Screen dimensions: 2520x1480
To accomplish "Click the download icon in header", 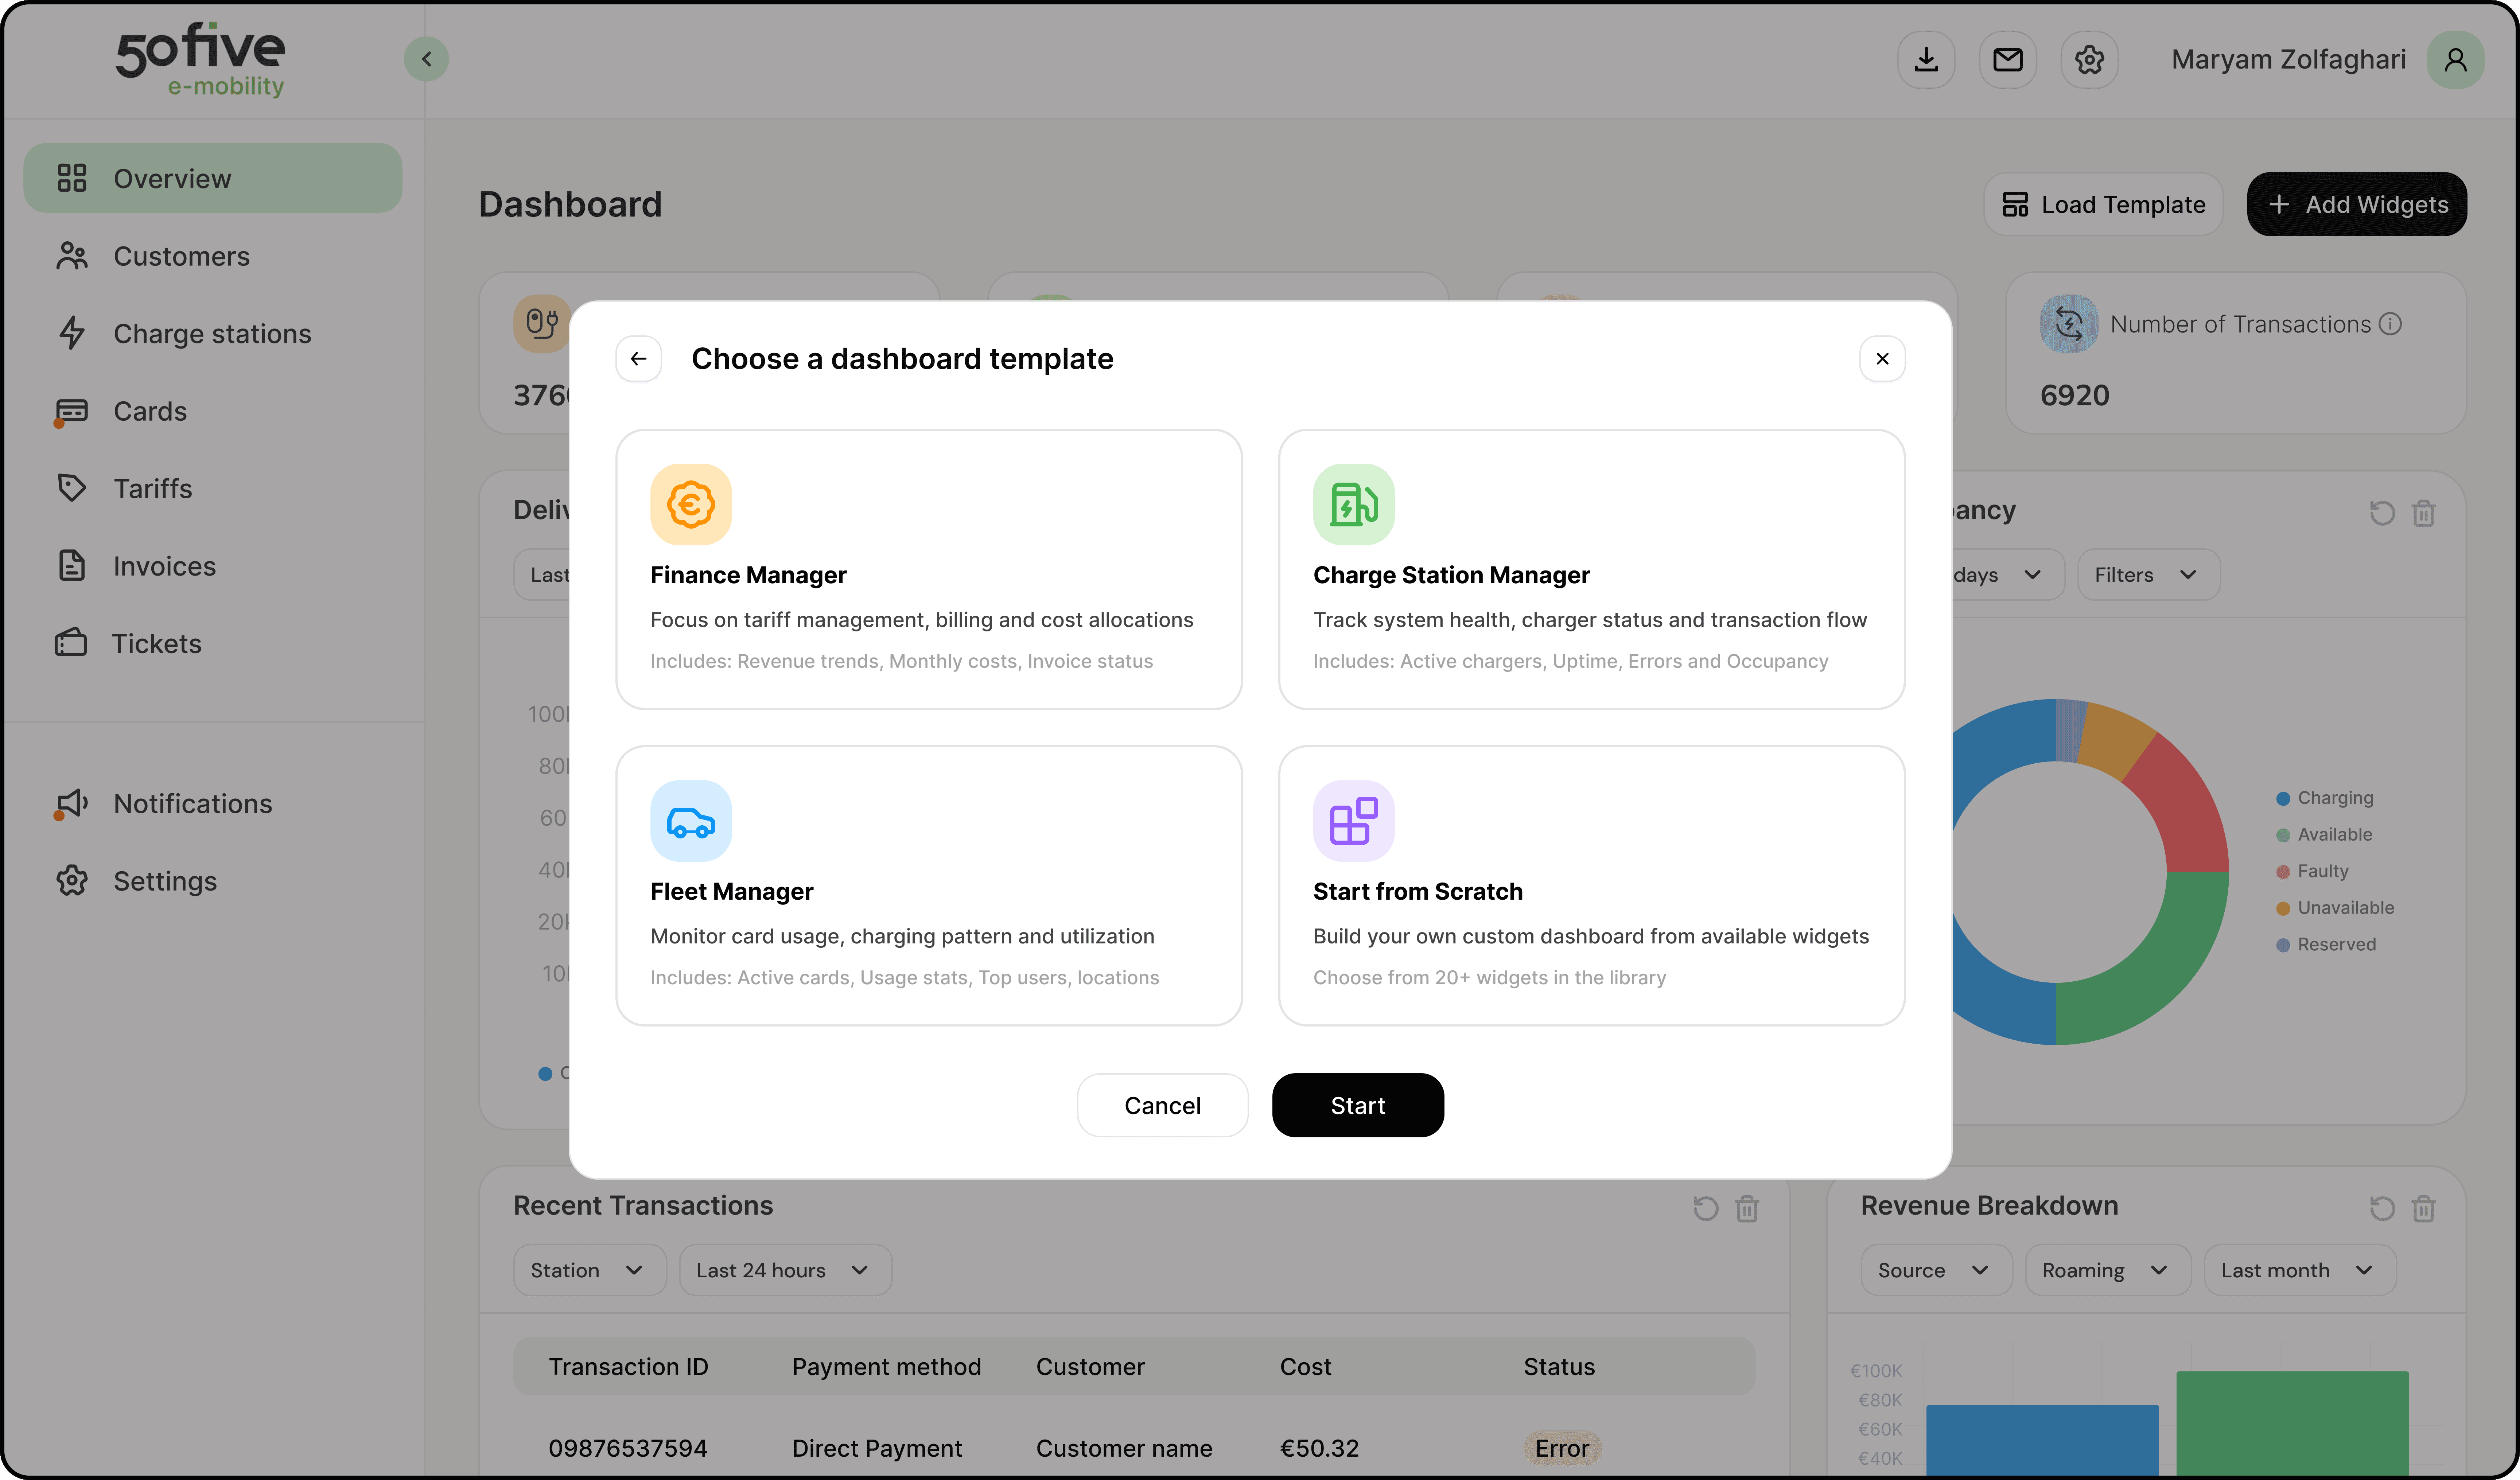I will pos(1926,60).
